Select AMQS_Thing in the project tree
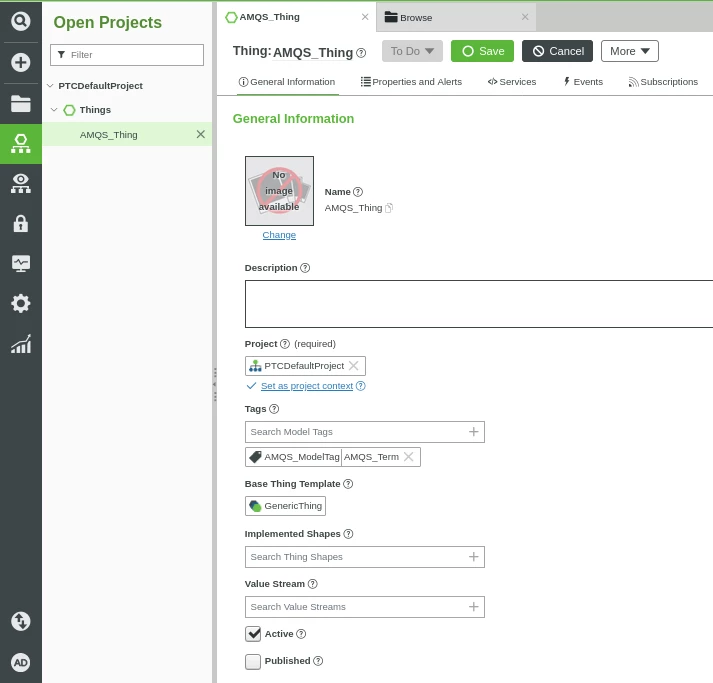This screenshot has width=713, height=683. pos(108,135)
